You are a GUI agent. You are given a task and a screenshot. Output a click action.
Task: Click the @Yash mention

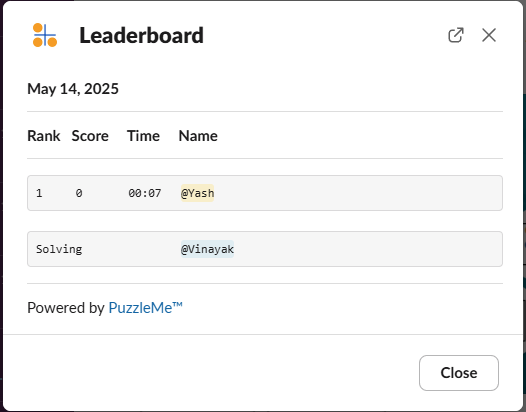coord(197,193)
